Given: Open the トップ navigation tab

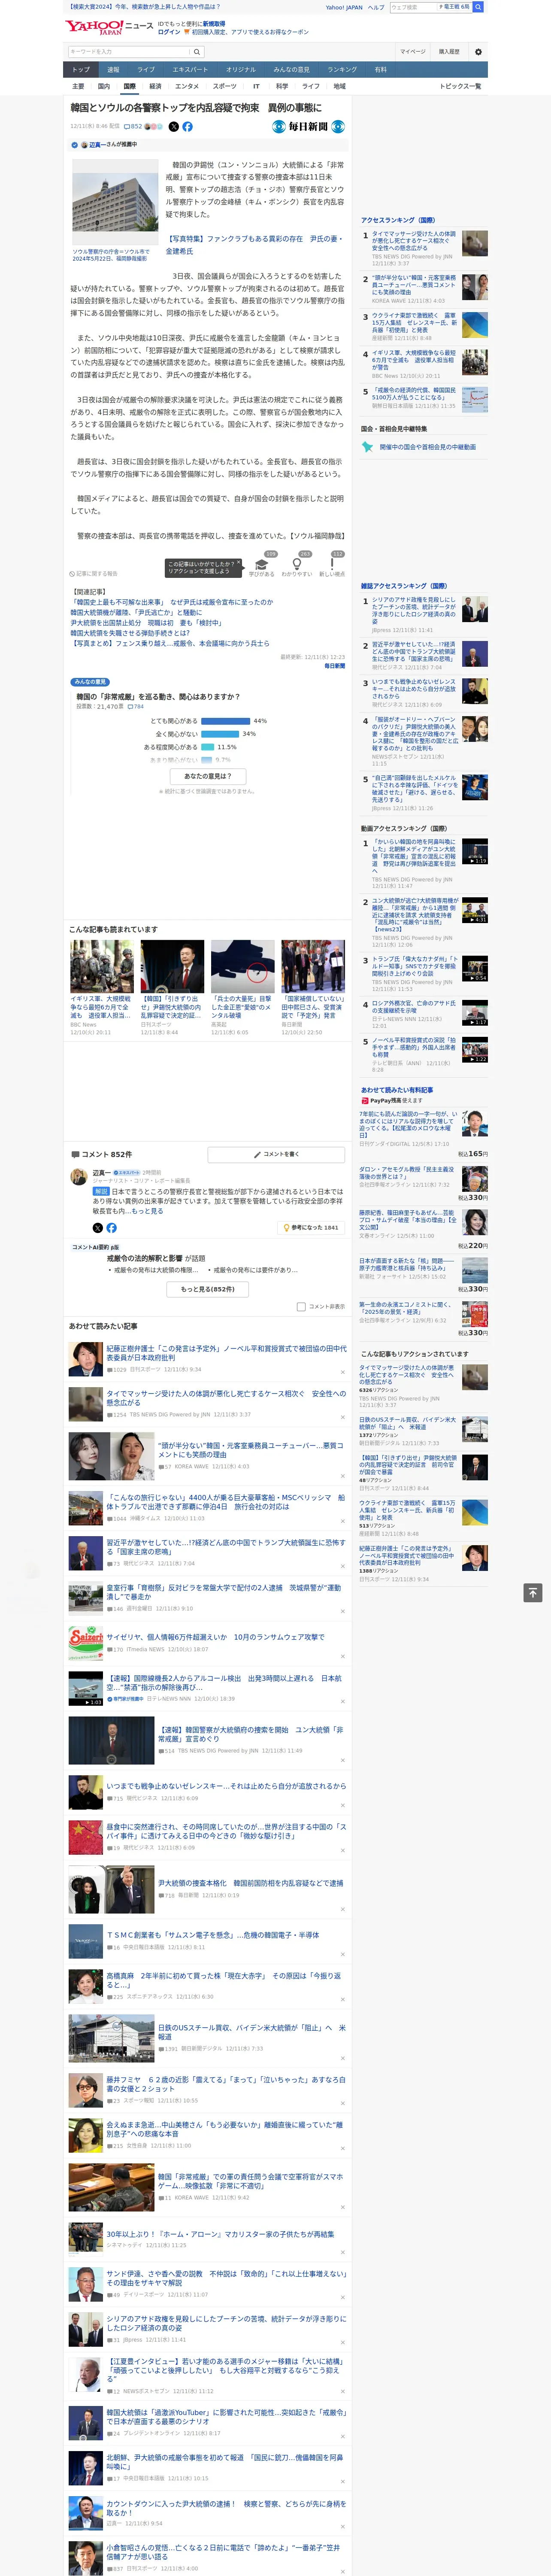Looking at the screenshot, I should pos(81,70).
